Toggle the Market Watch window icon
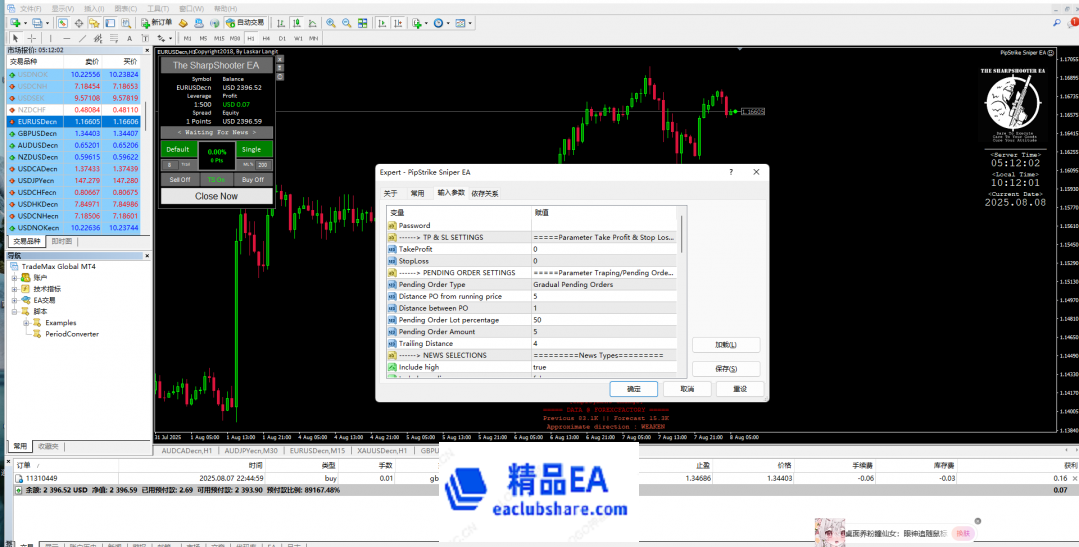The image size is (1079, 547). (x=63, y=23)
